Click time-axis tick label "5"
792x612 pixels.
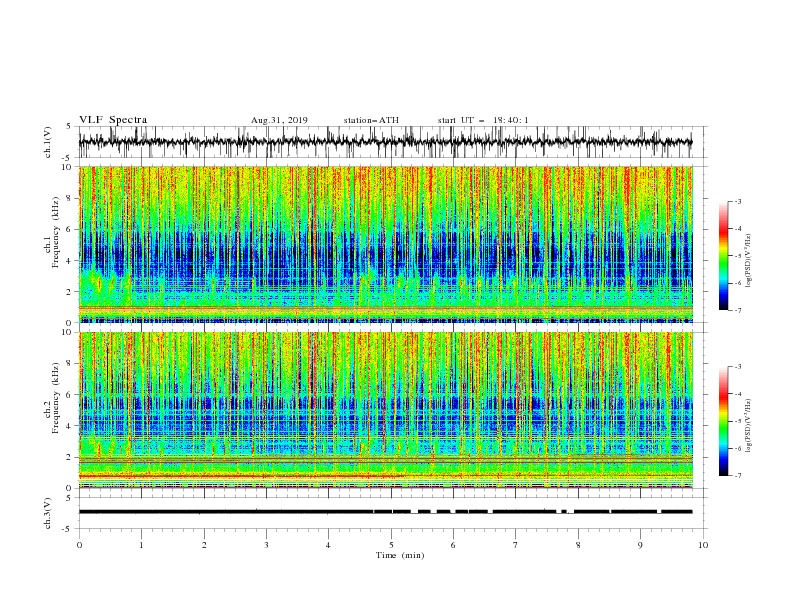[x=391, y=545]
